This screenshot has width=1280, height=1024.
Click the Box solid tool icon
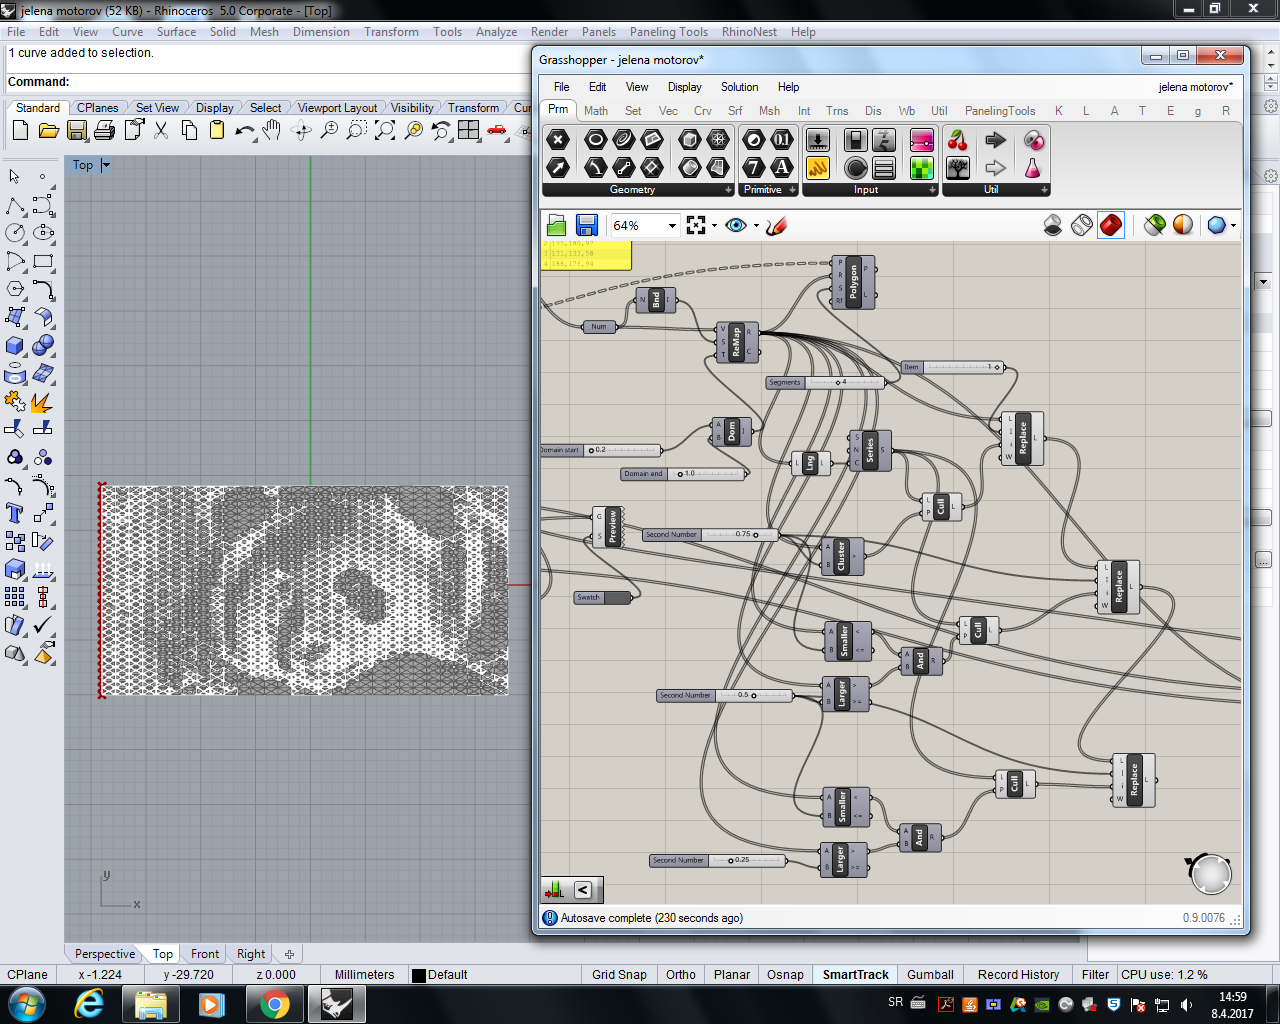click(x=15, y=346)
